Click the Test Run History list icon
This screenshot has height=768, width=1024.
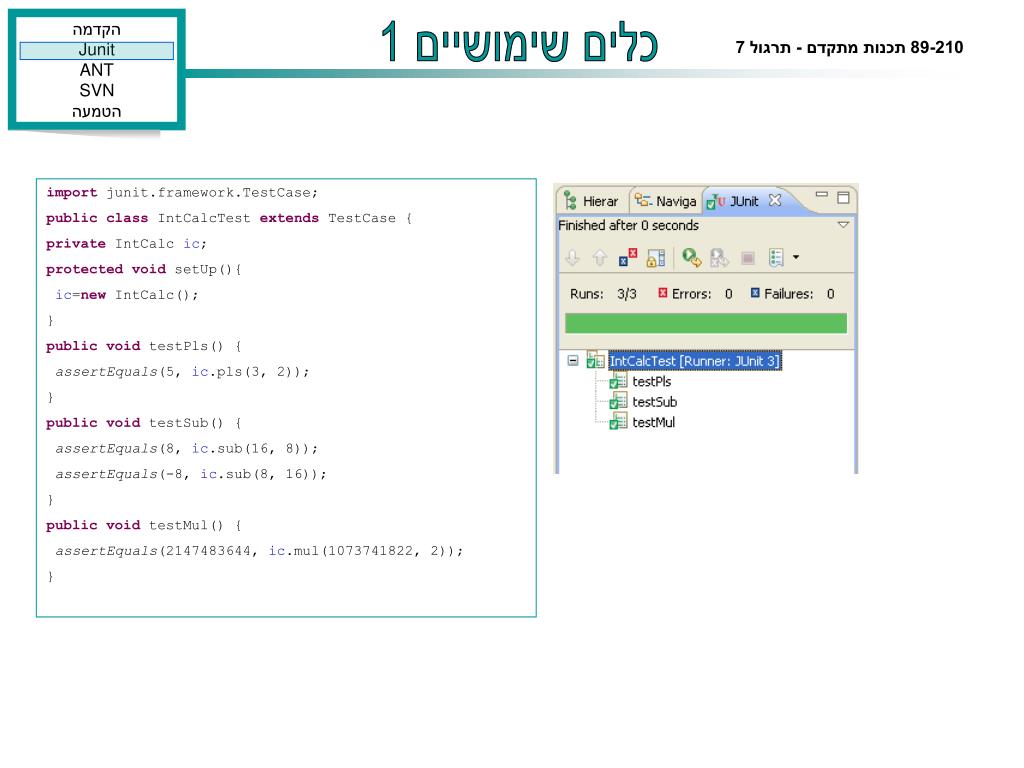tap(776, 258)
